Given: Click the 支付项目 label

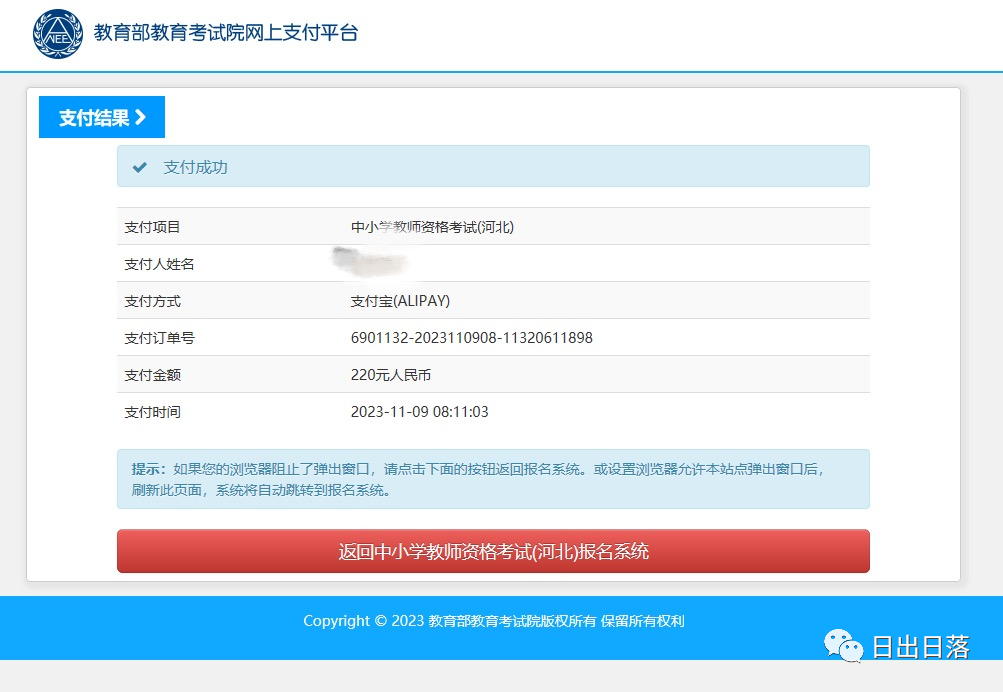Looking at the screenshot, I should 152,227.
